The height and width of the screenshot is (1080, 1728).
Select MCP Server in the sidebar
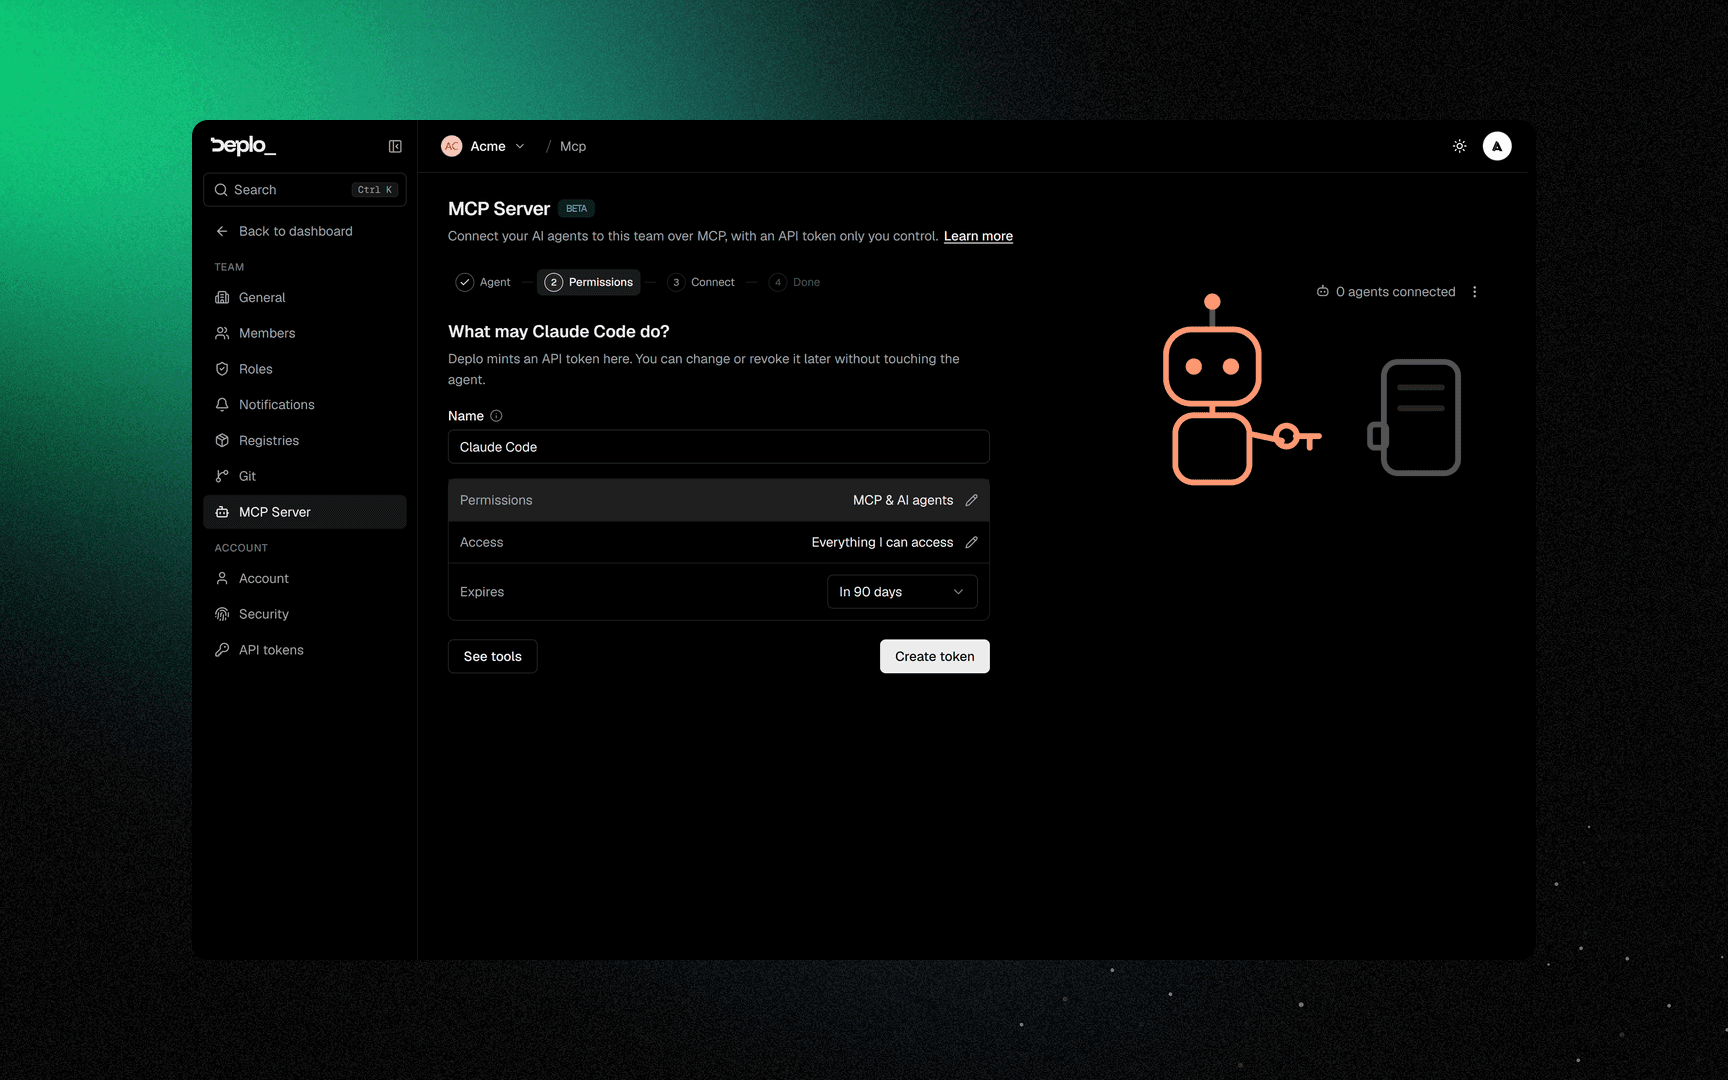[x=305, y=512]
